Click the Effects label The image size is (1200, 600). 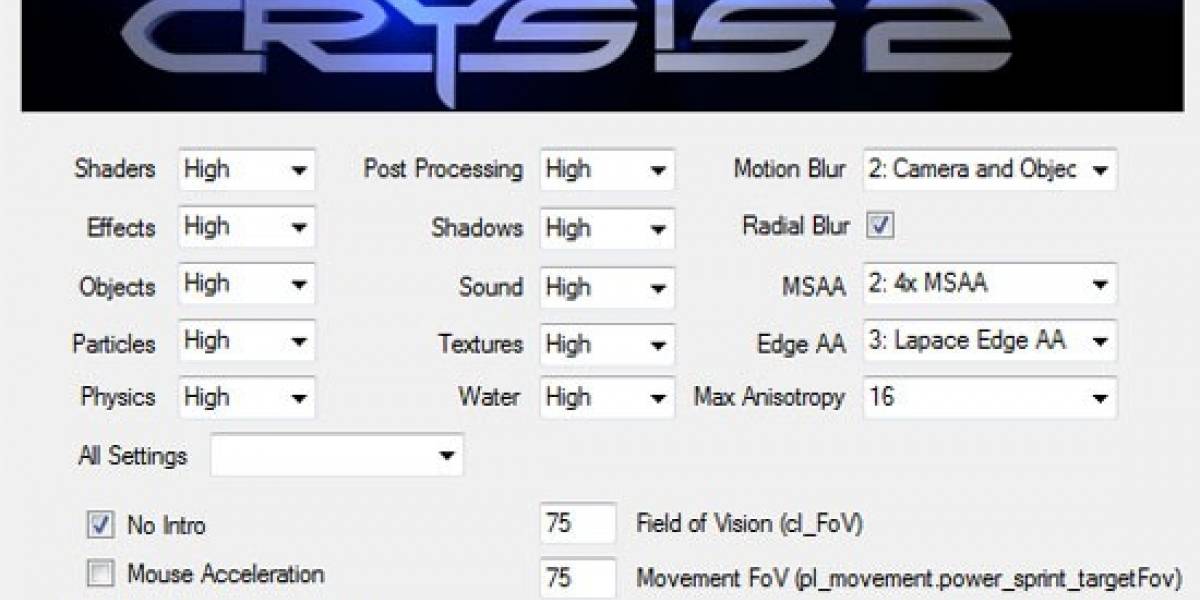coord(122,228)
